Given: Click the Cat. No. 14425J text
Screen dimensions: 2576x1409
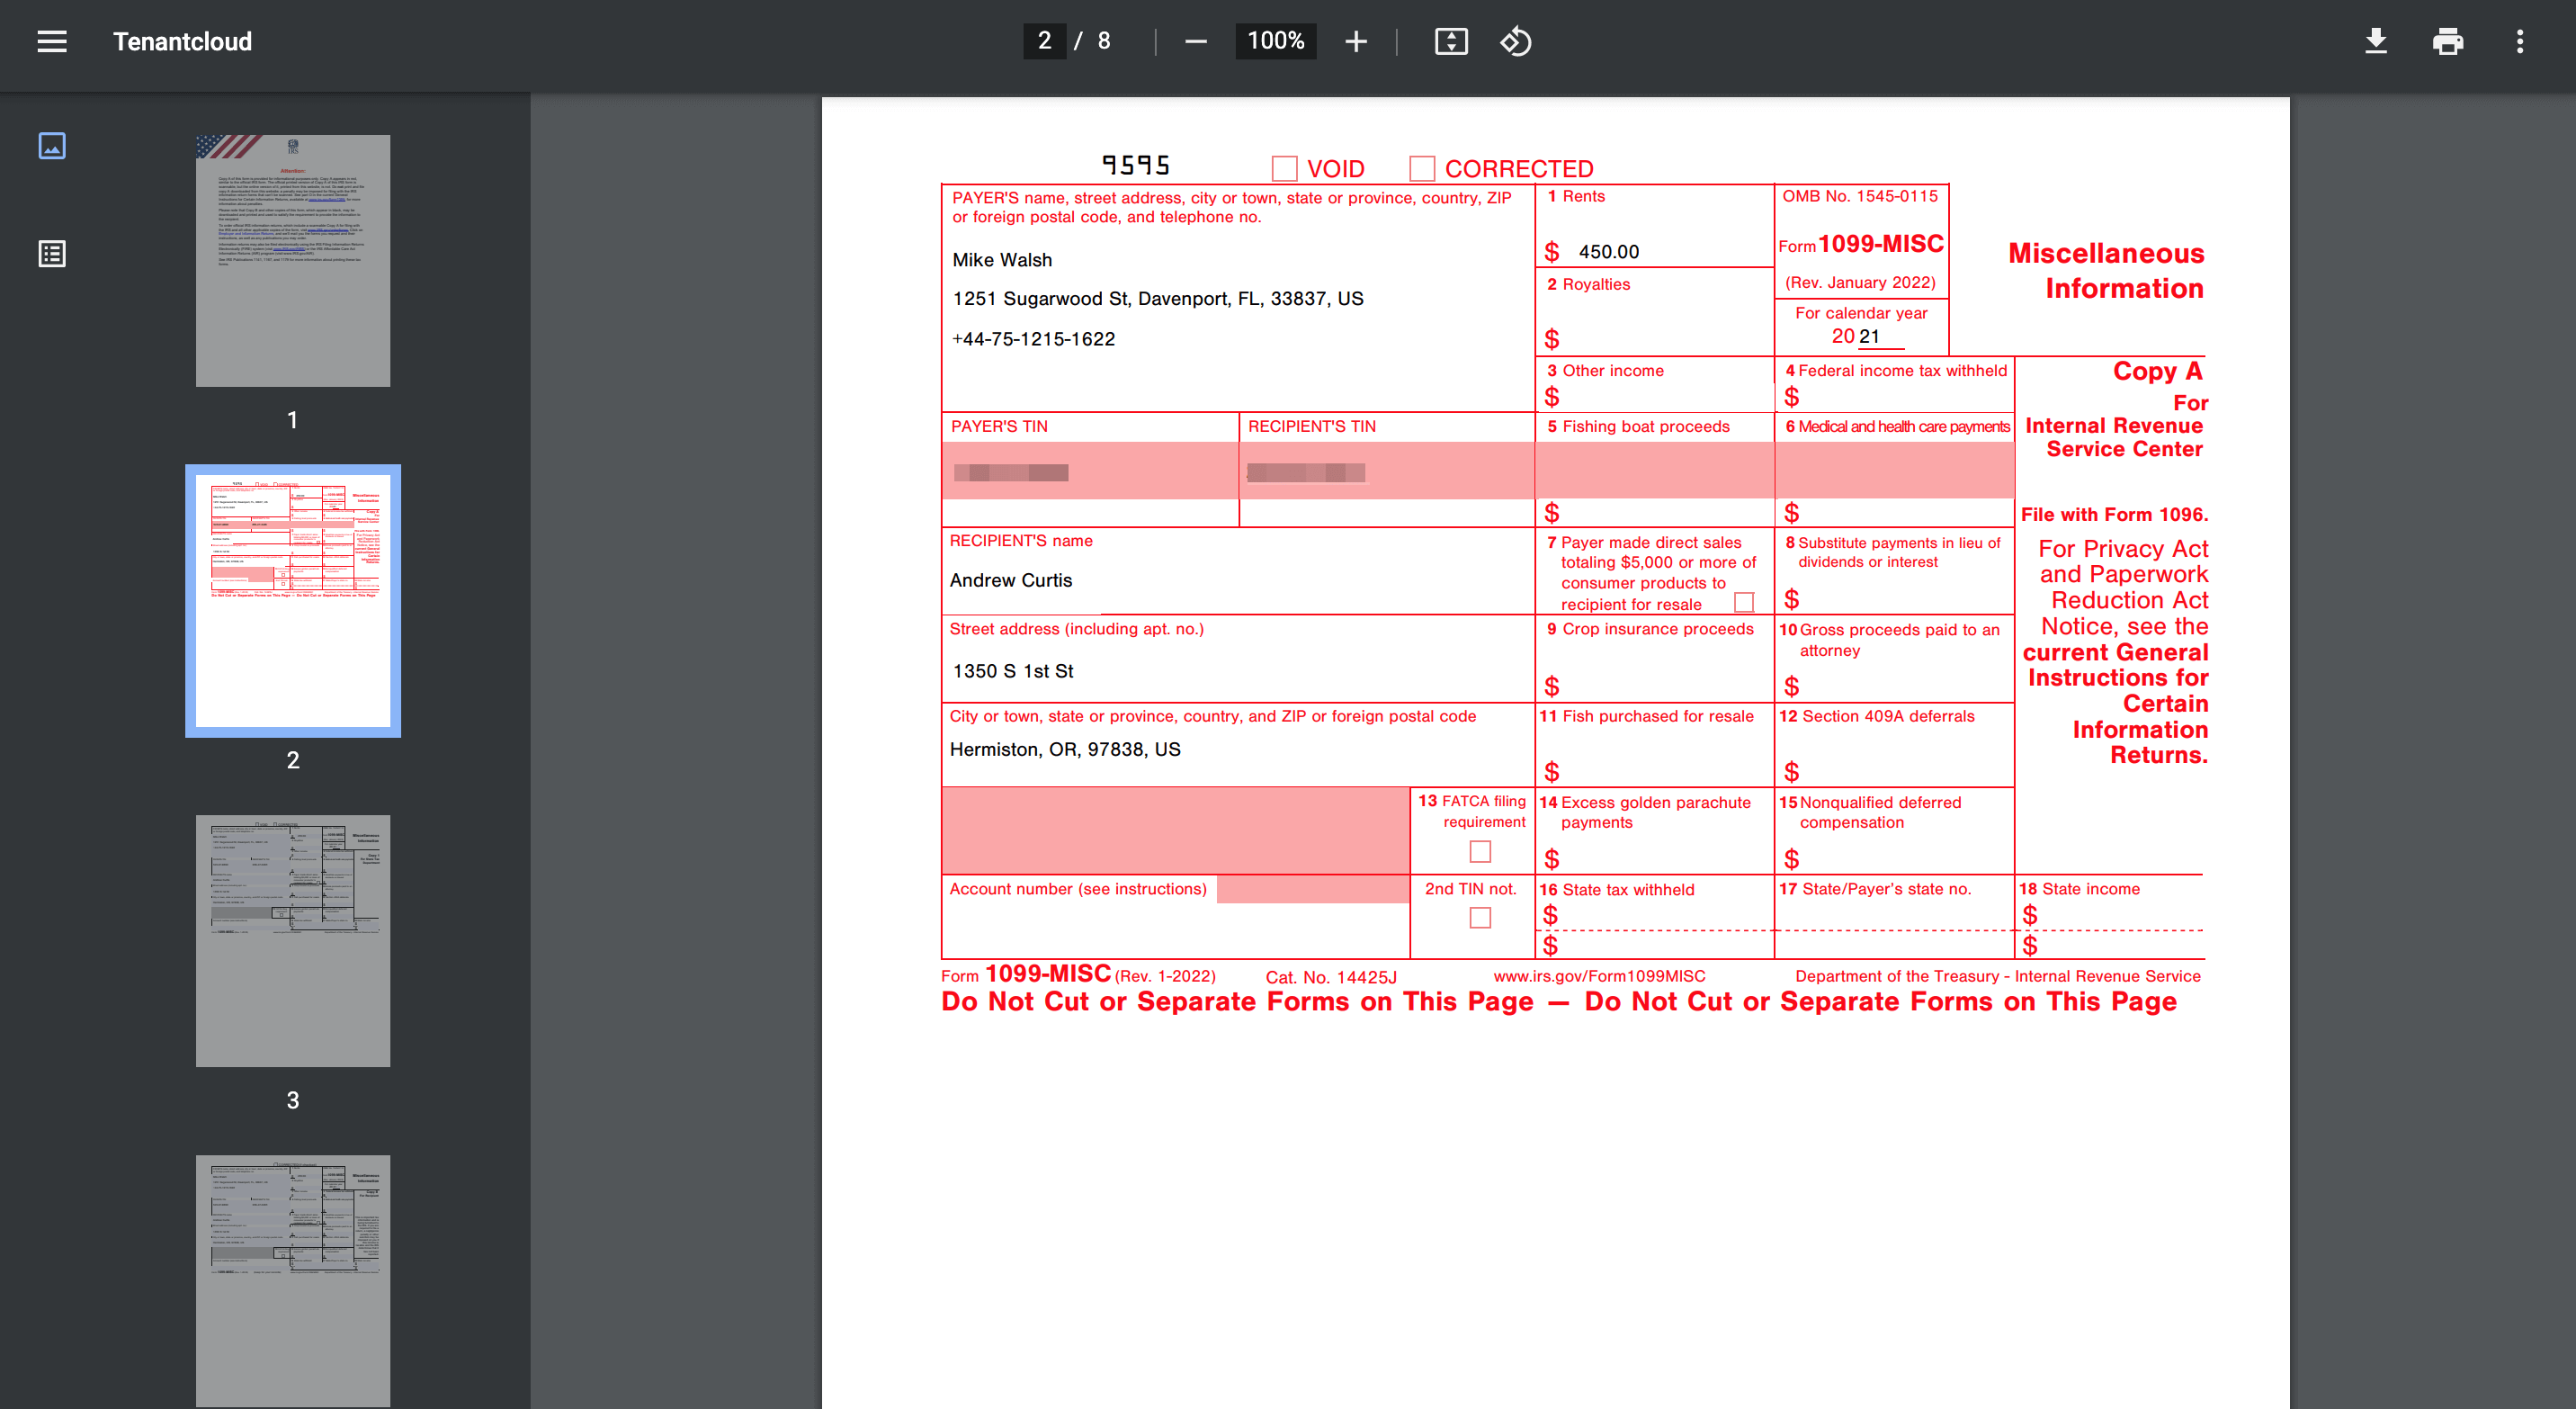Looking at the screenshot, I should click(1331, 977).
